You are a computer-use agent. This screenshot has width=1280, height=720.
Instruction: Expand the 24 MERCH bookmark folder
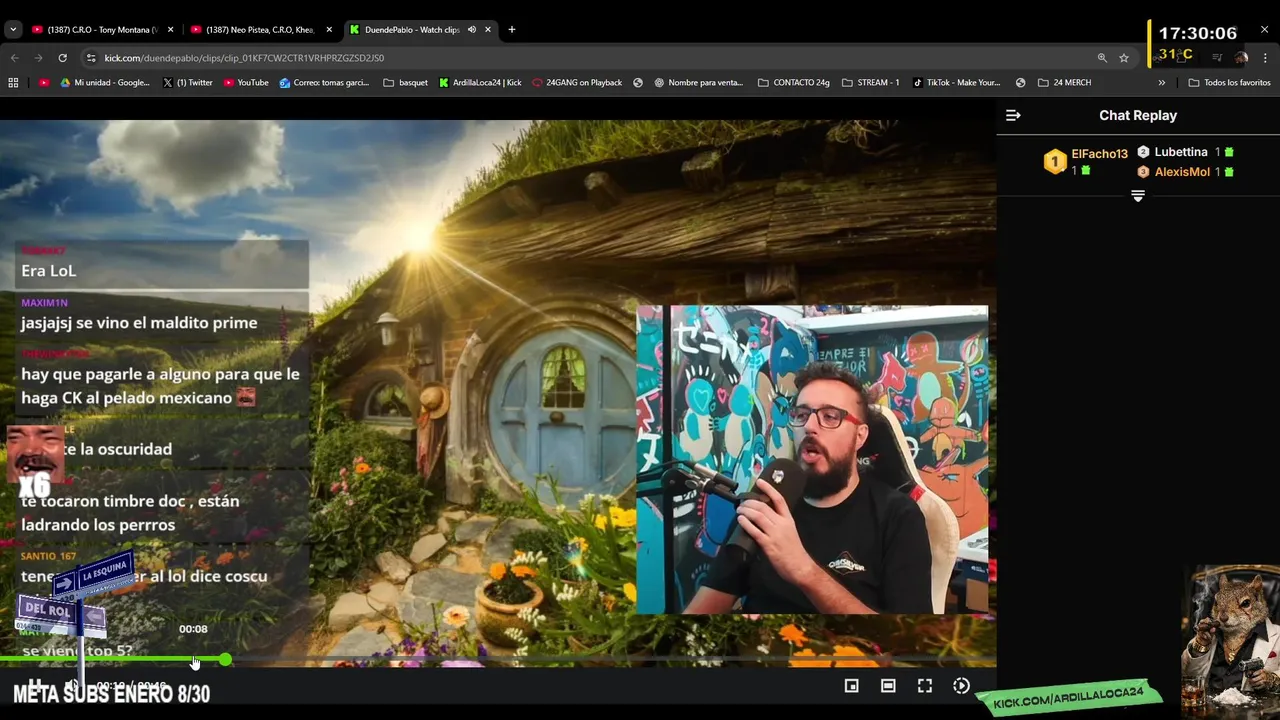pyautogui.click(x=1065, y=83)
